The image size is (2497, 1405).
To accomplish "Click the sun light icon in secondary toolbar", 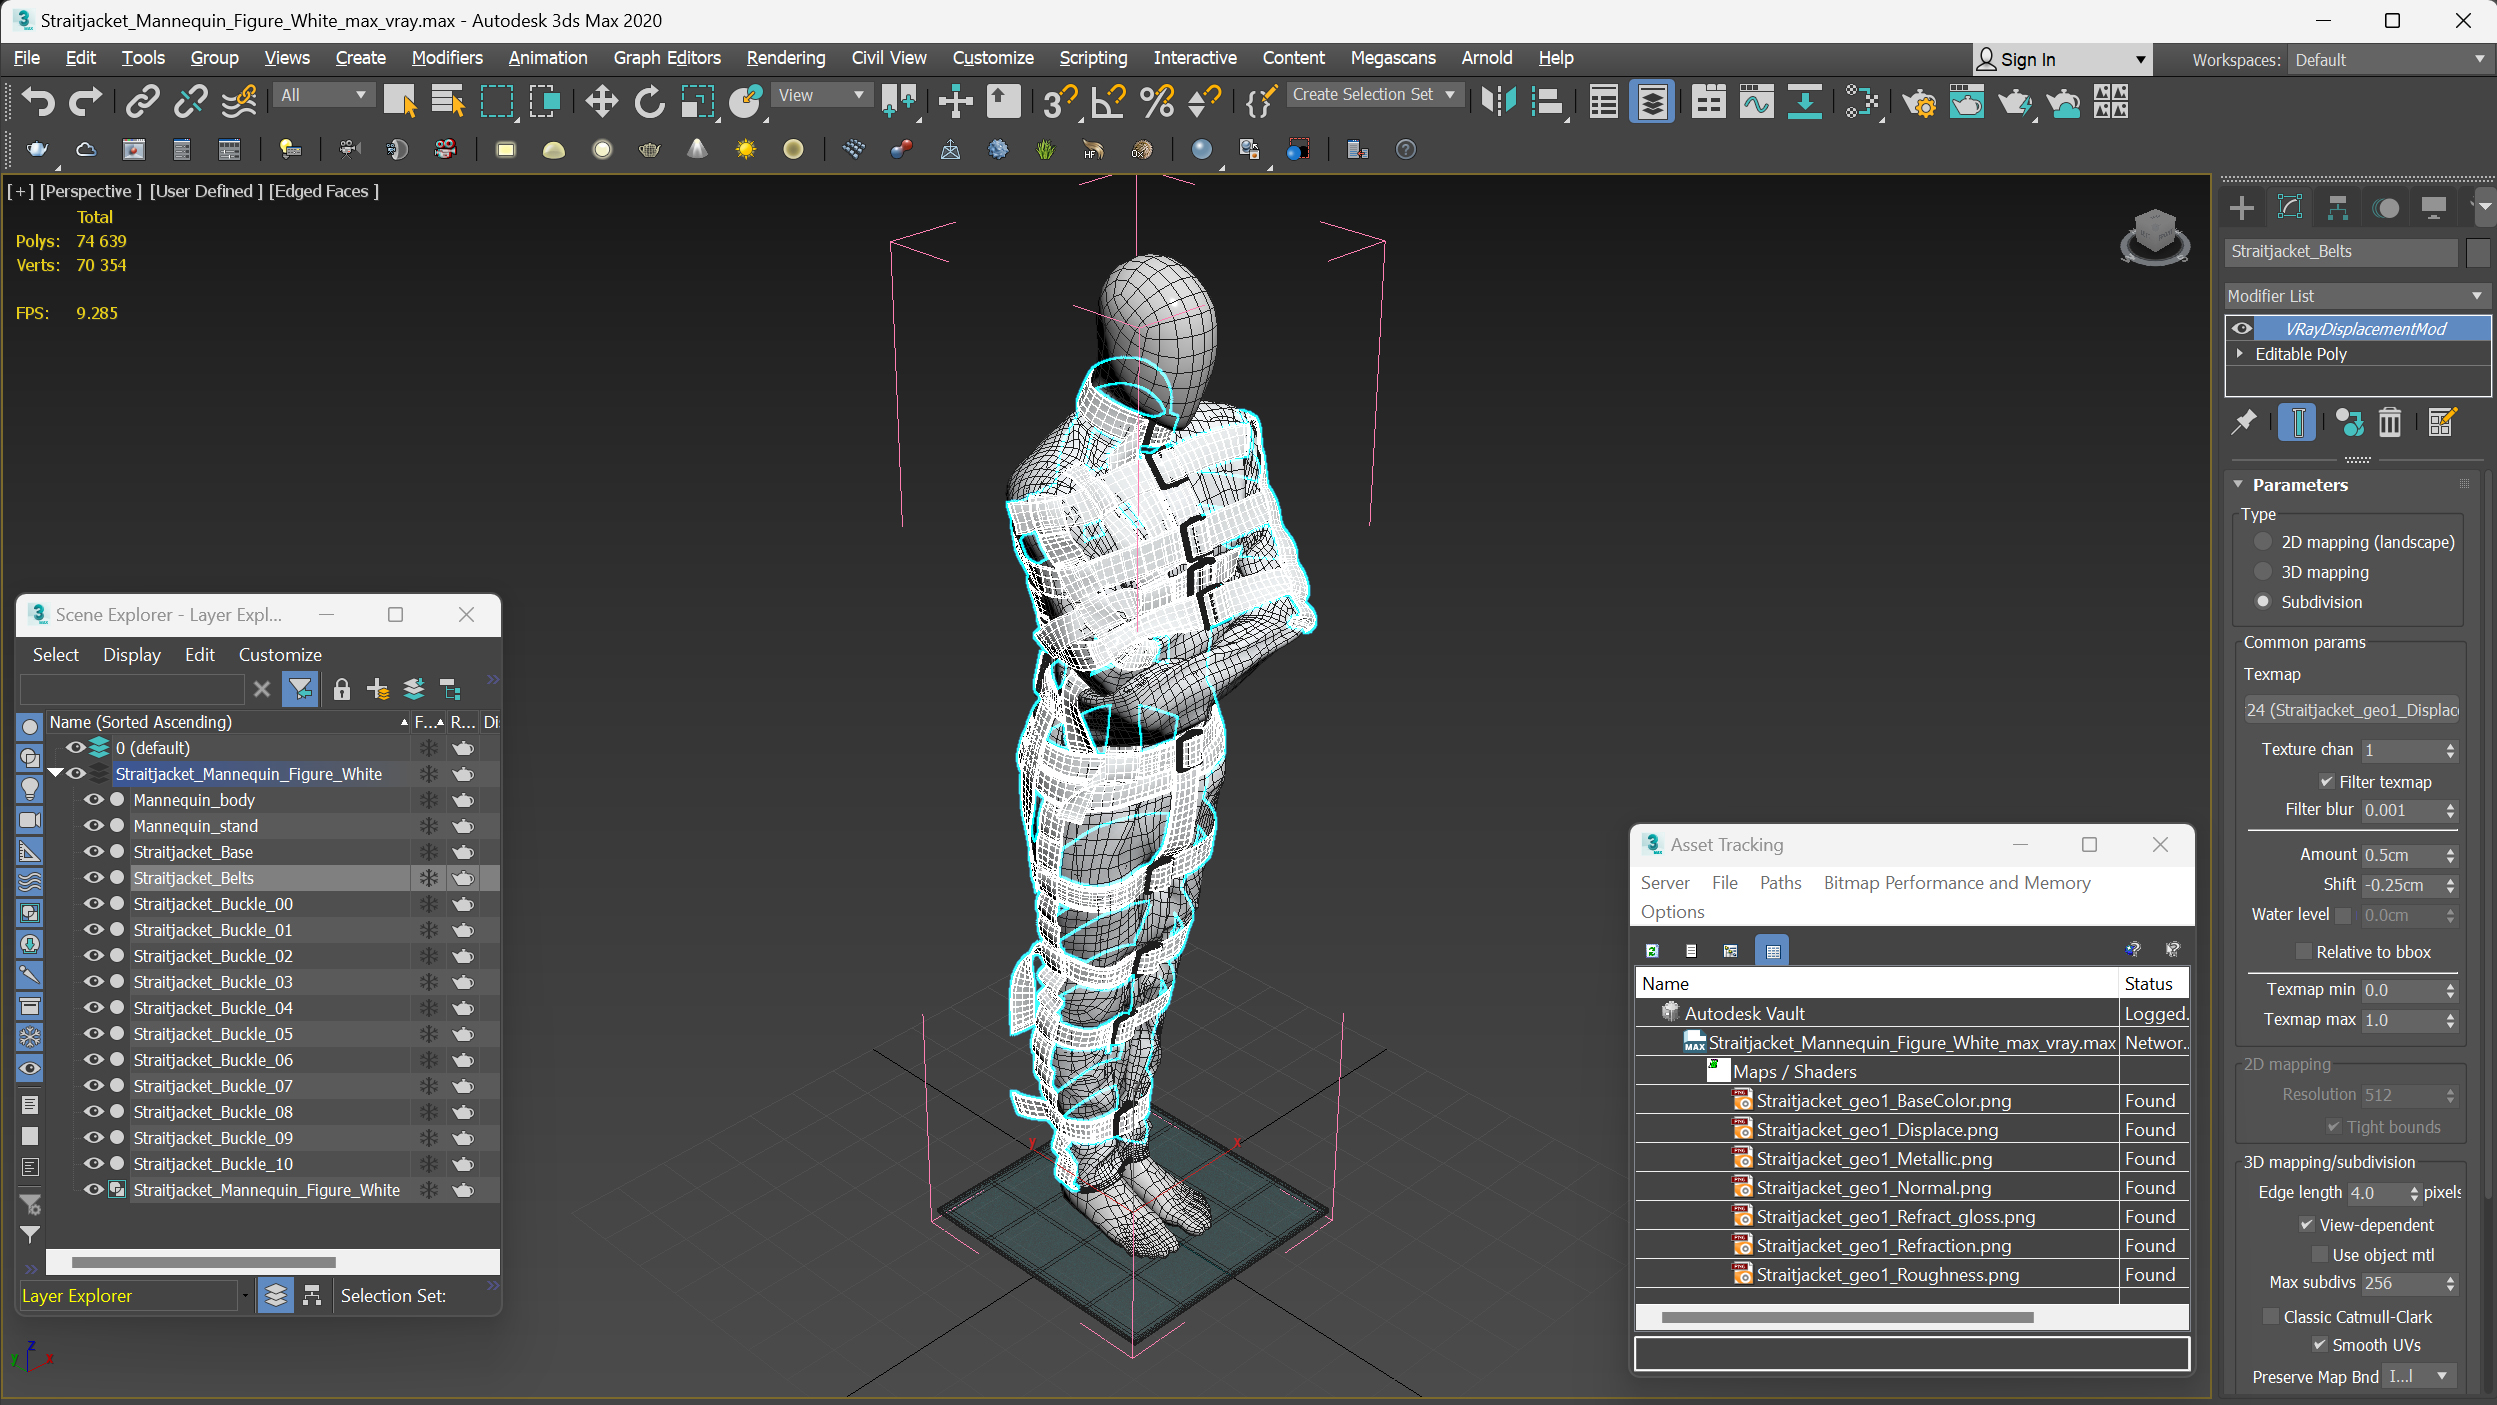I will click(746, 149).
